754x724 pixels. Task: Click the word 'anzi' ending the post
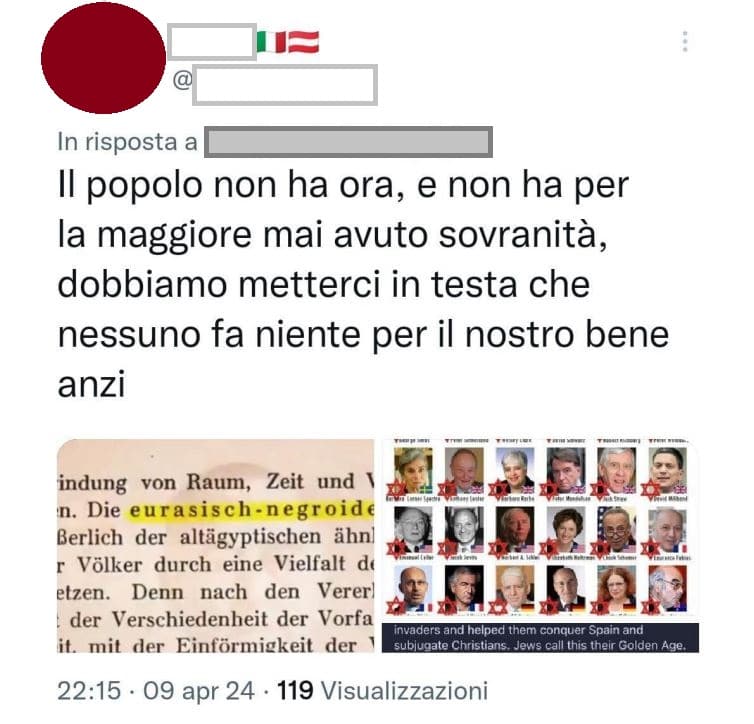click(91, 385)
